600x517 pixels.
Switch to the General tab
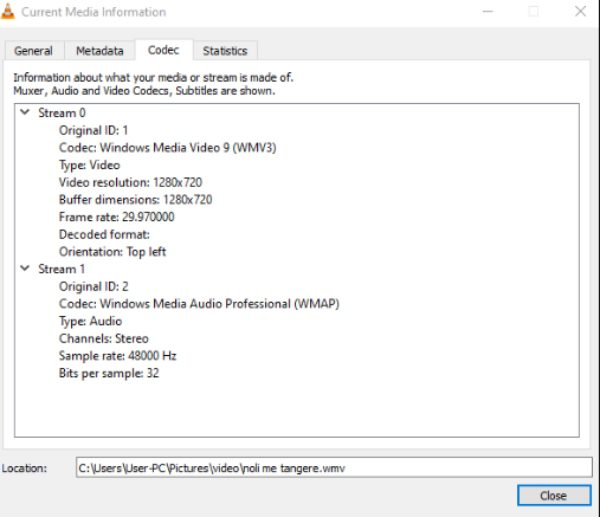pos(34,51)
